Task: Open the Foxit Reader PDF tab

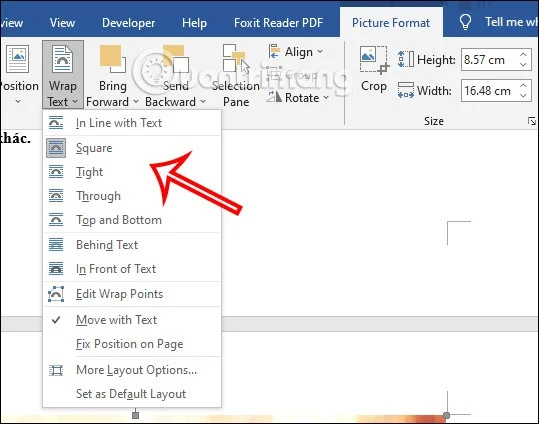Action: pyautogui.click(x=278, y=23)
